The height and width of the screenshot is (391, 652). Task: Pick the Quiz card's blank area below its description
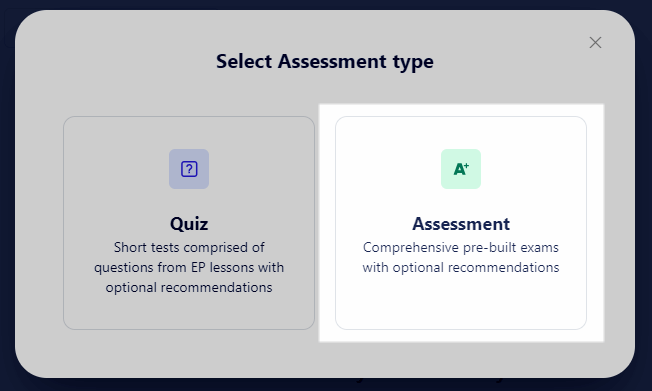189,312
